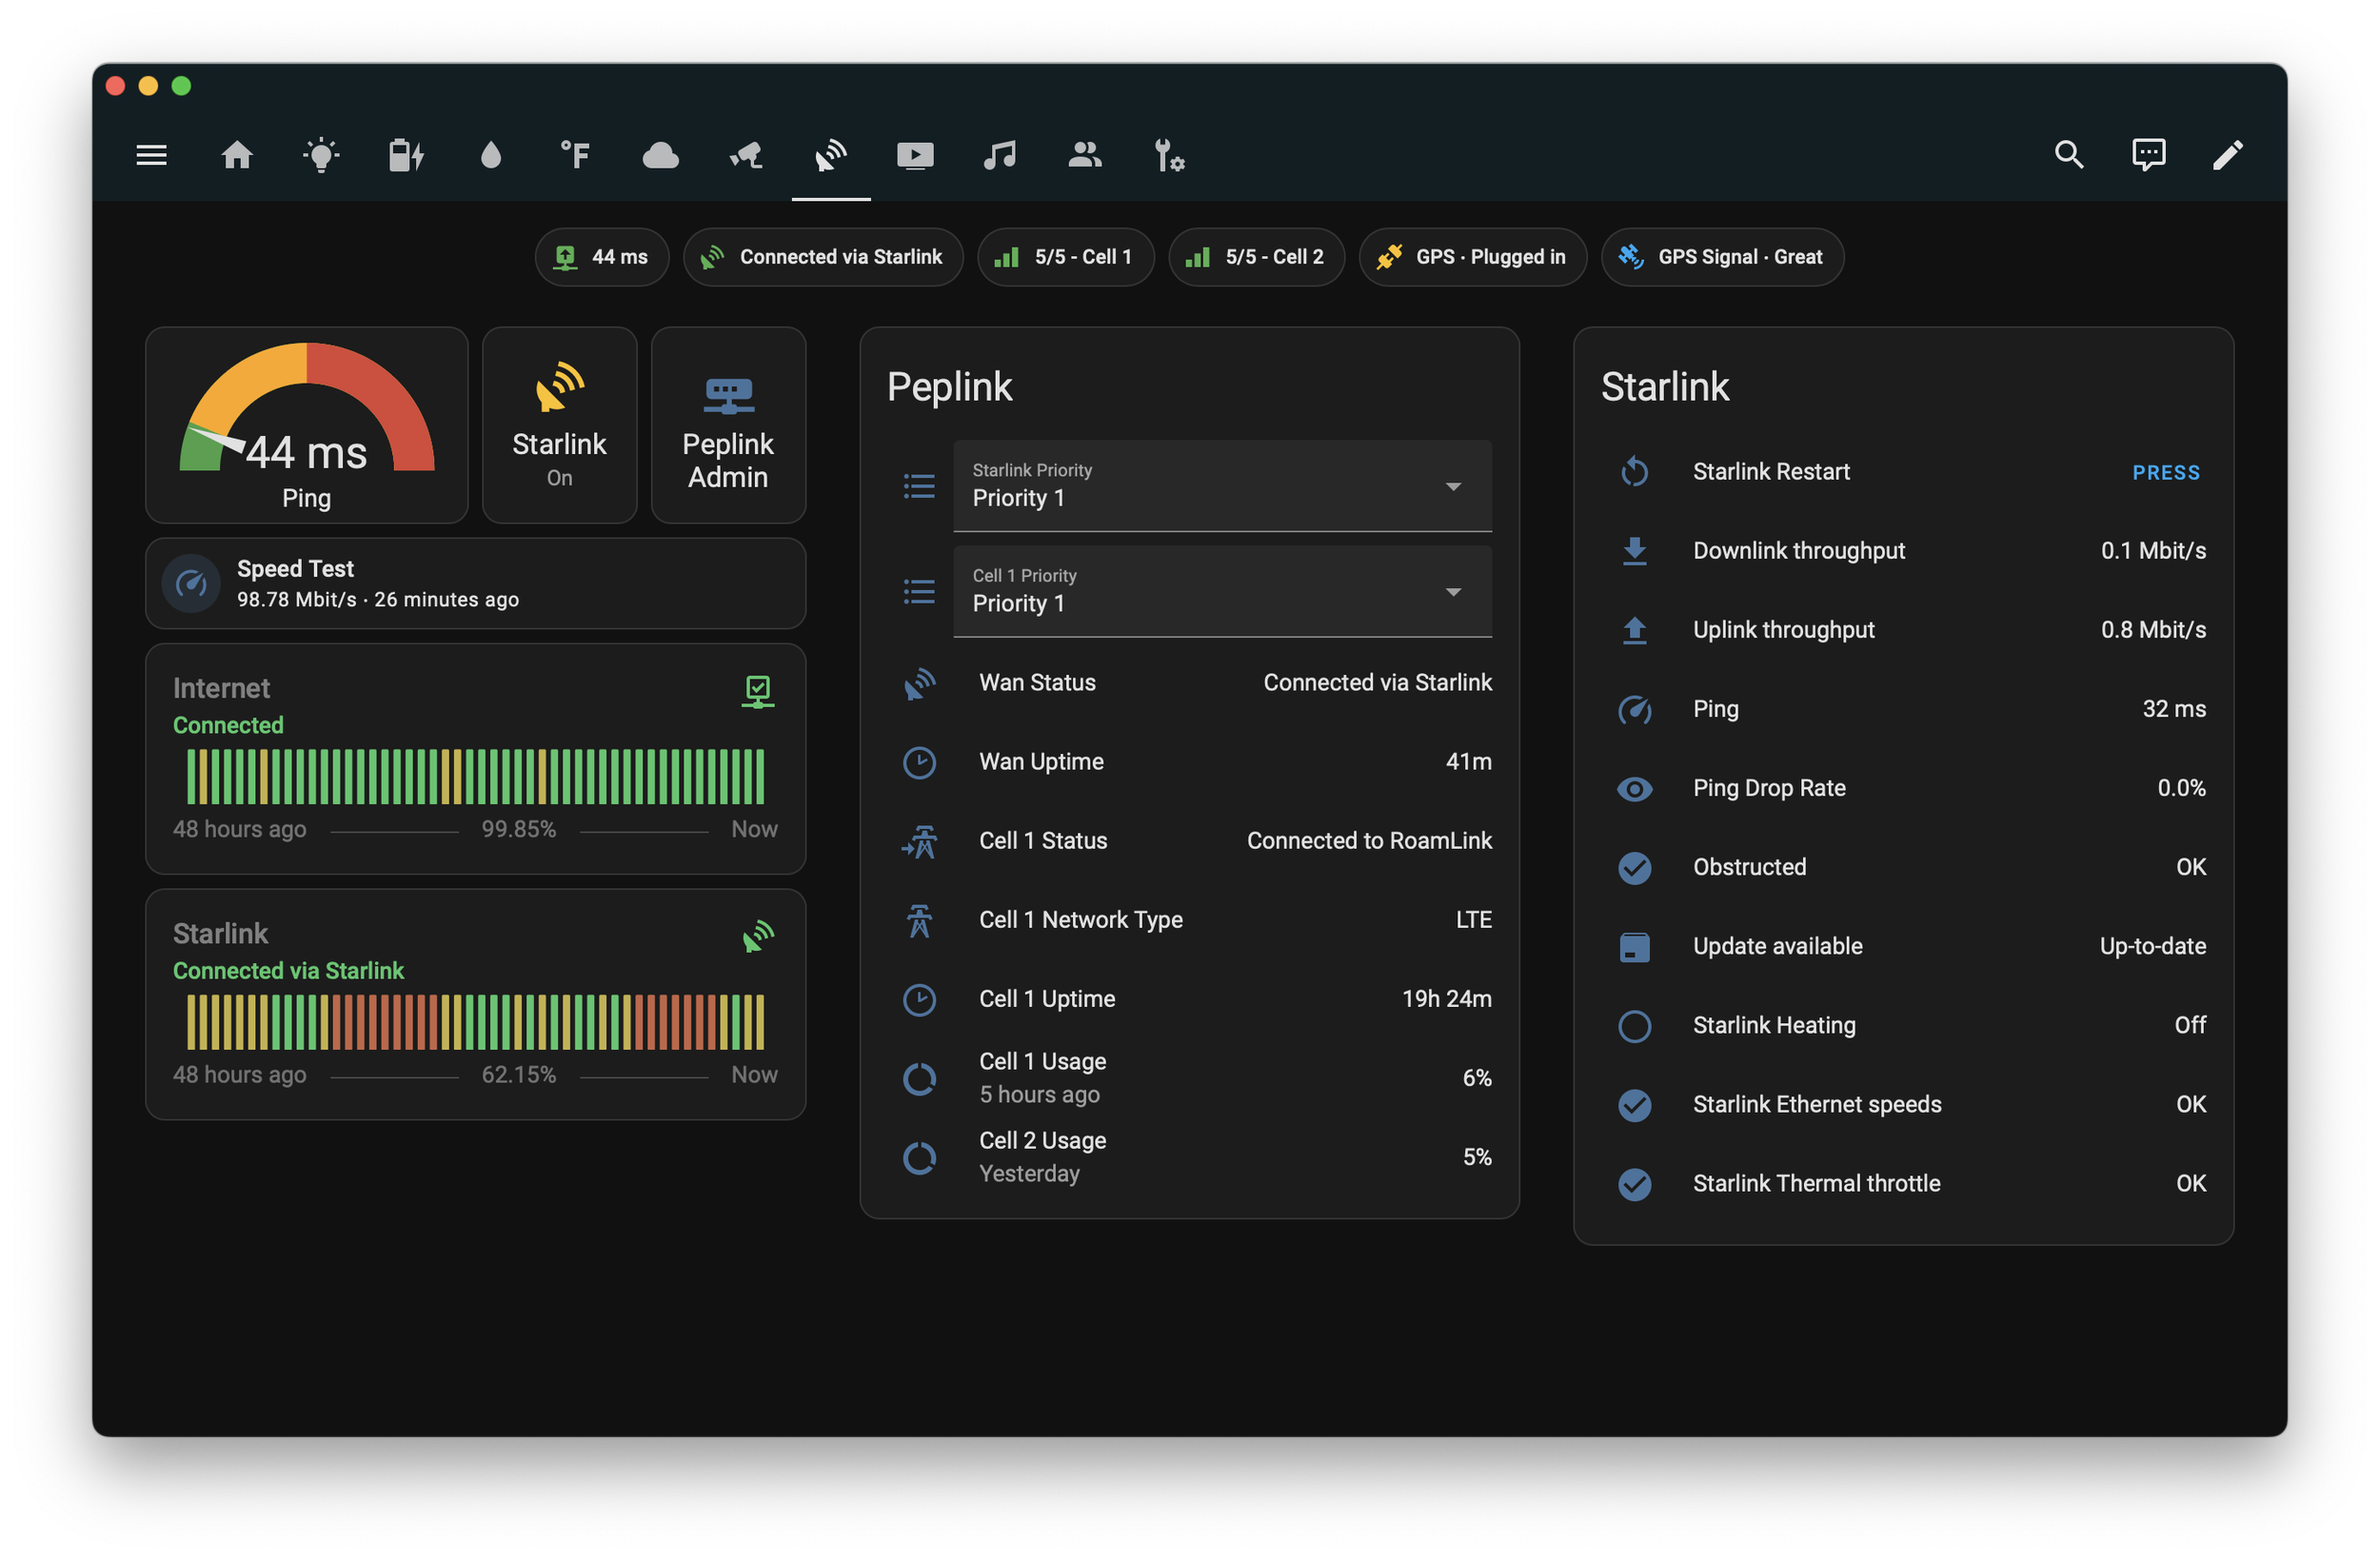
Task: Open the lightbulb lights view
Action: point(321,155)
